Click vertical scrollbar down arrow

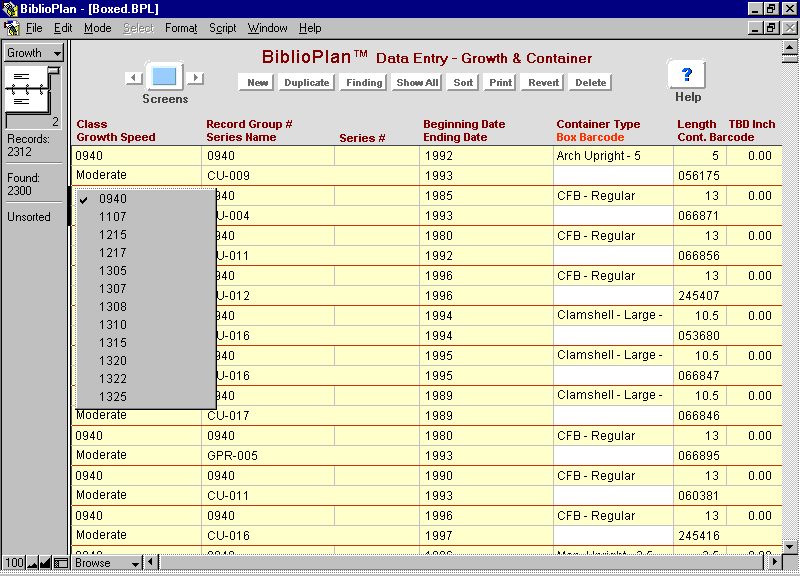tap(790, 546)
